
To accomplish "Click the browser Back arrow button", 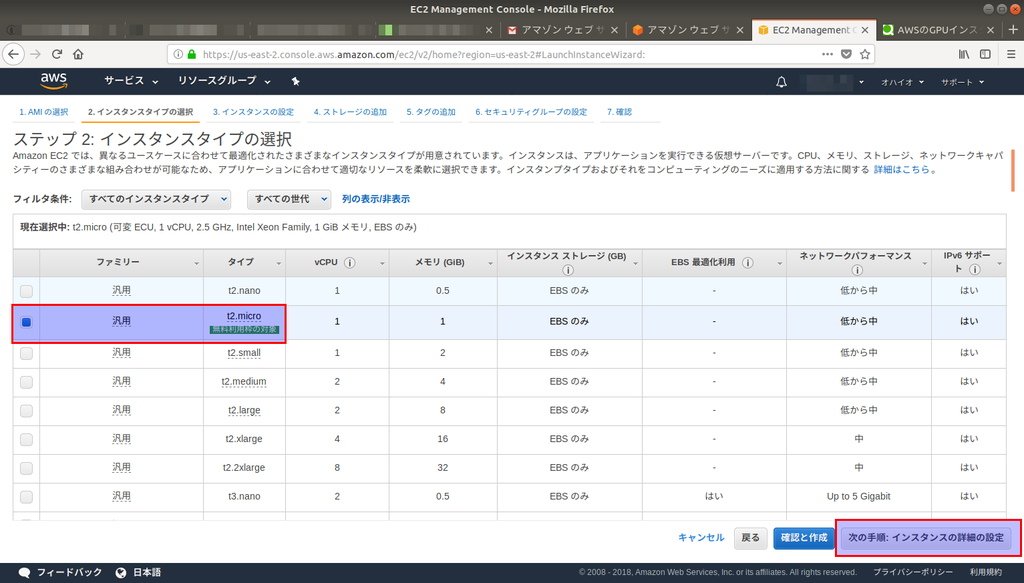I will (14, 54).
